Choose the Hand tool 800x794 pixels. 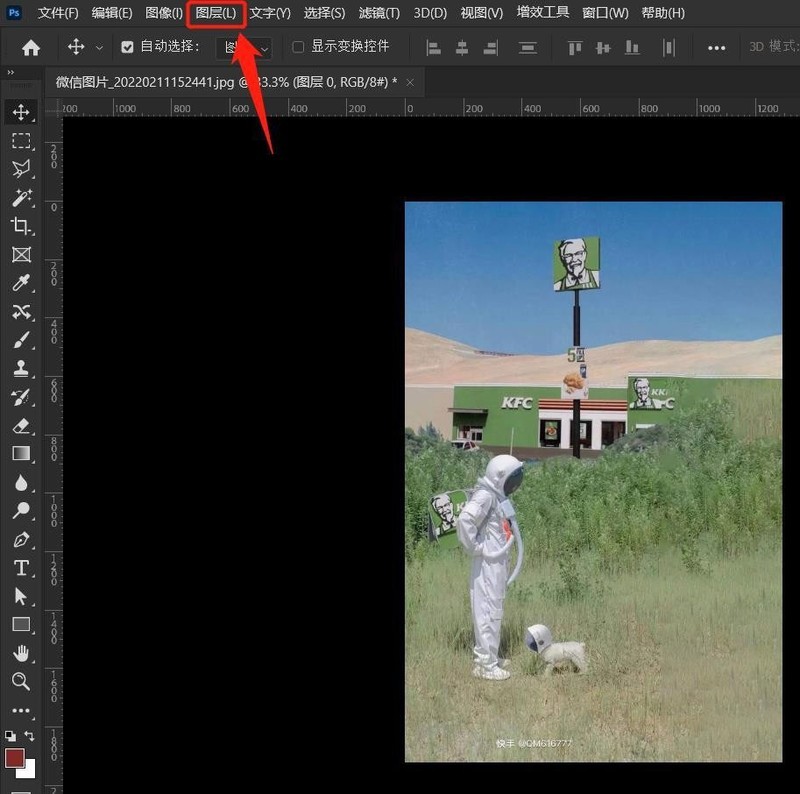[21, 653]
